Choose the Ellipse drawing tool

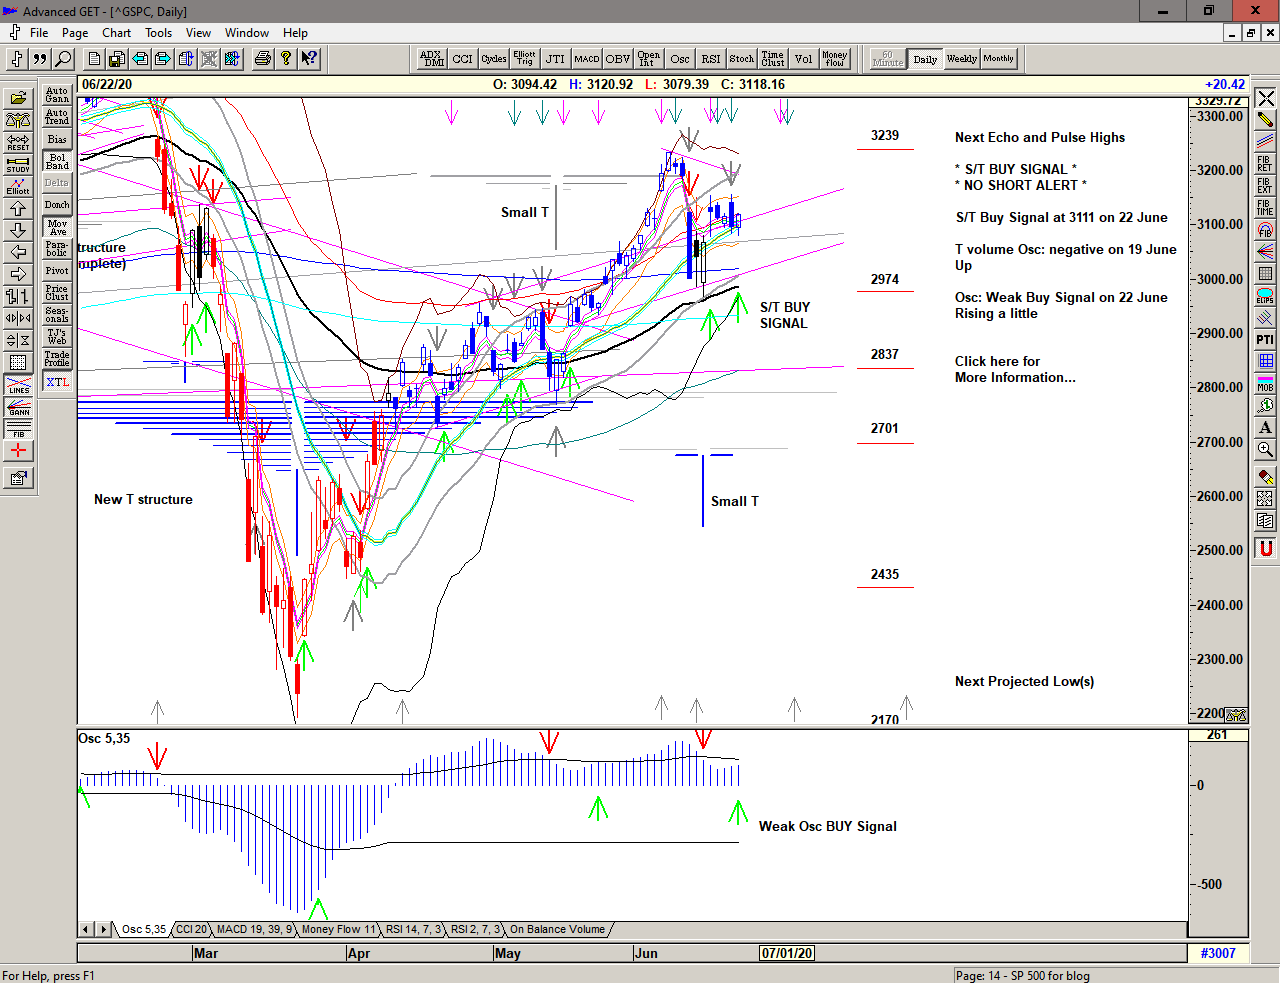tap(1265, 296)
